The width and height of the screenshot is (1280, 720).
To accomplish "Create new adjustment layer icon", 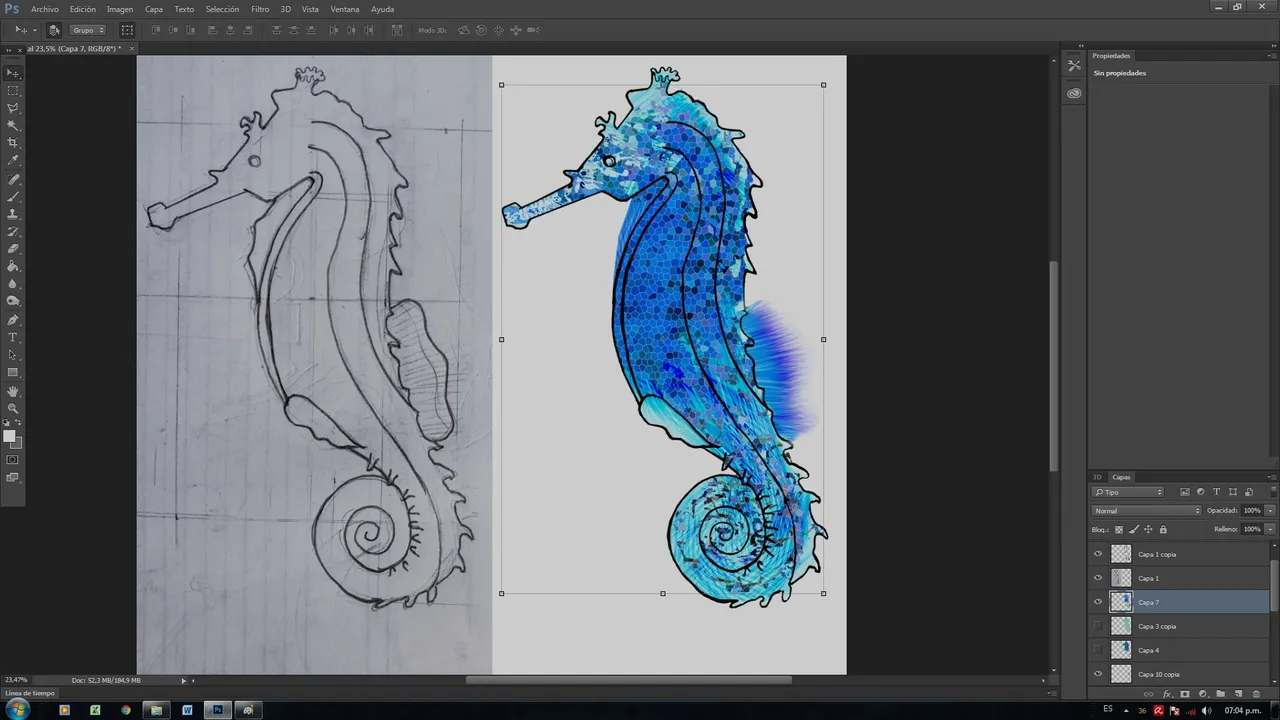I will click(1203, 694).
